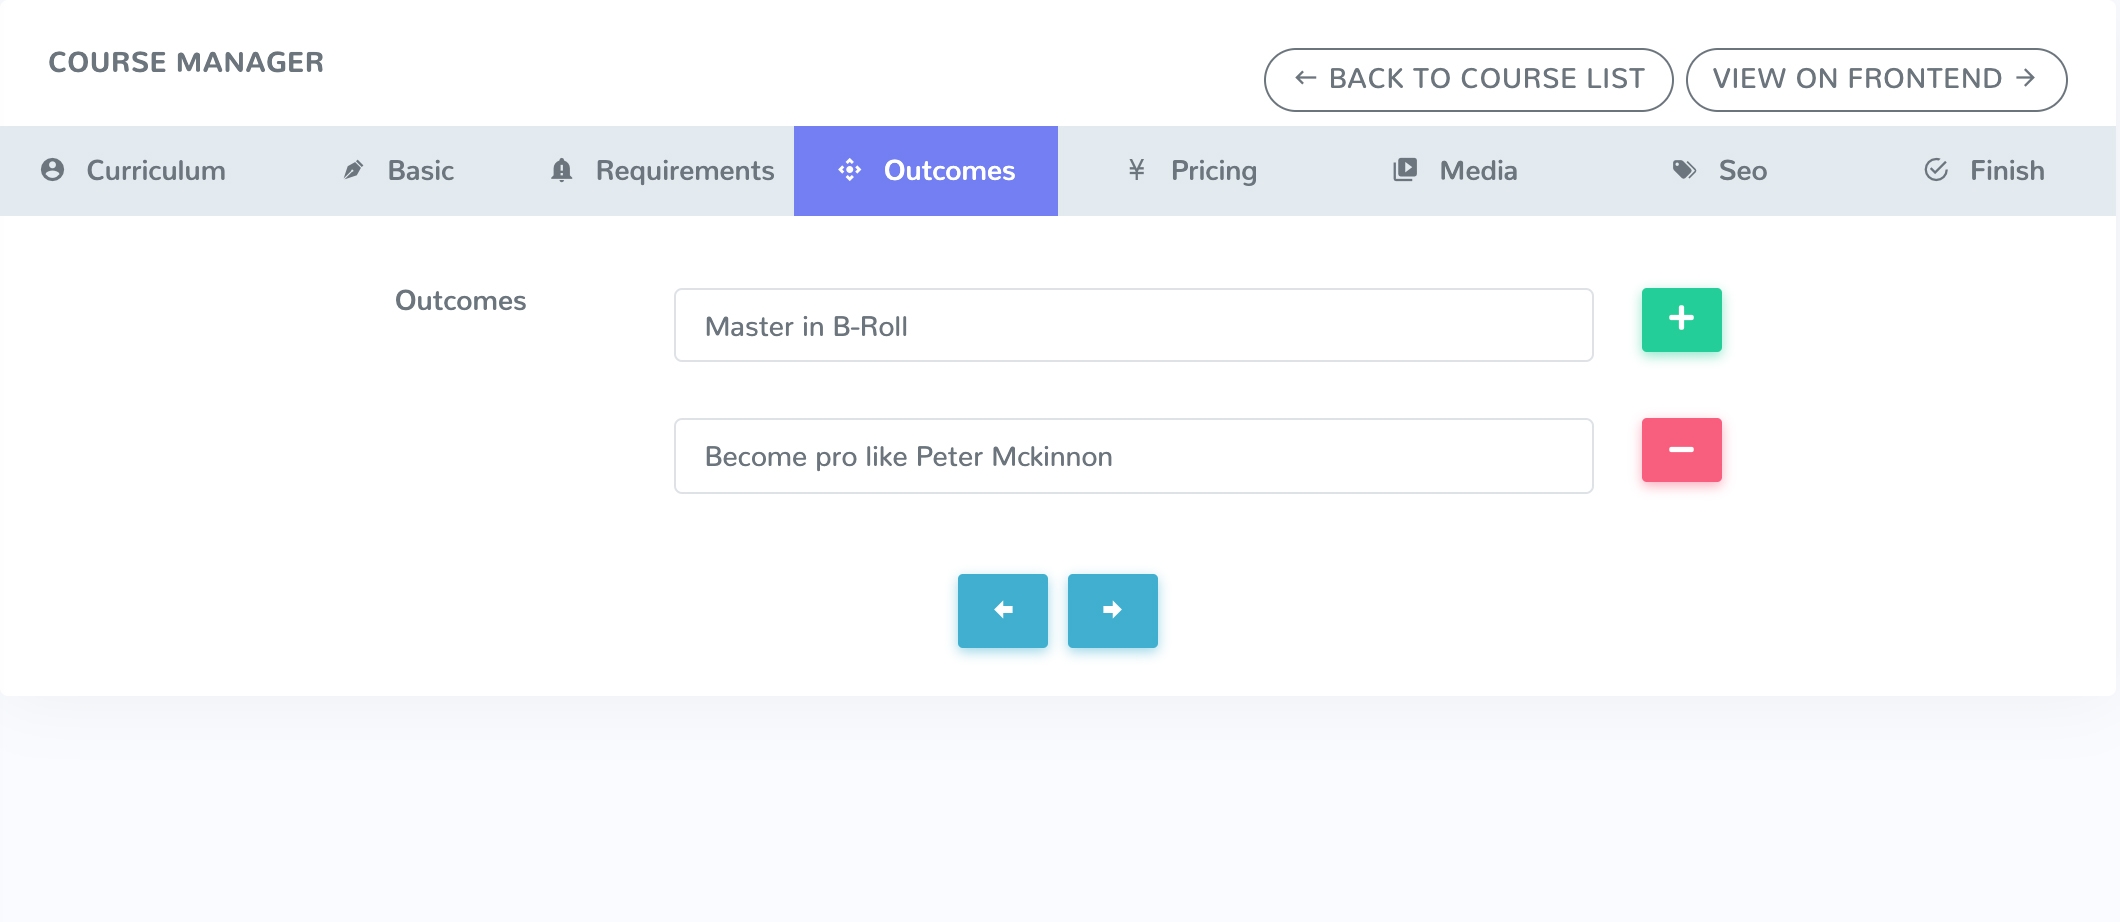2120x922 pixels.
Task: Open View on Frontend link
Action: coord(1875,79)
